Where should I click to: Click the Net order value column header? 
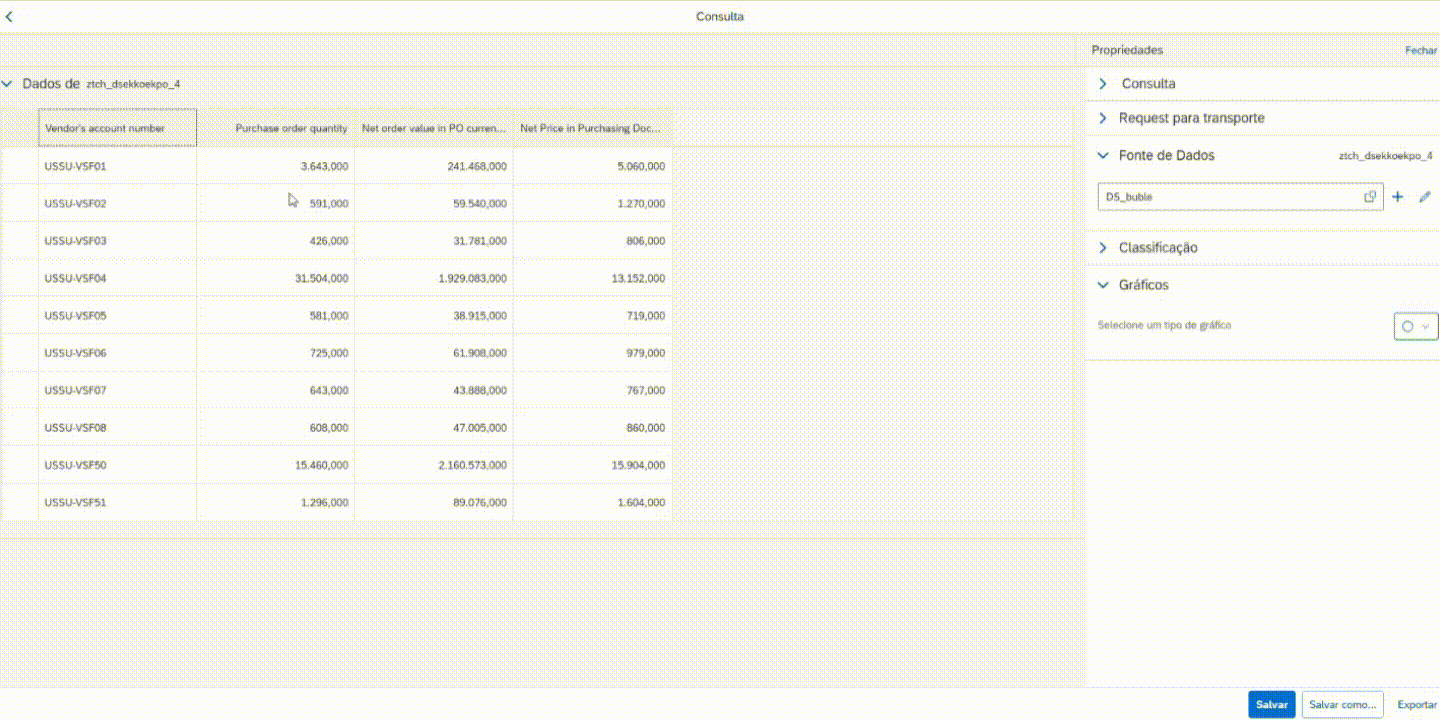(434, 128)
